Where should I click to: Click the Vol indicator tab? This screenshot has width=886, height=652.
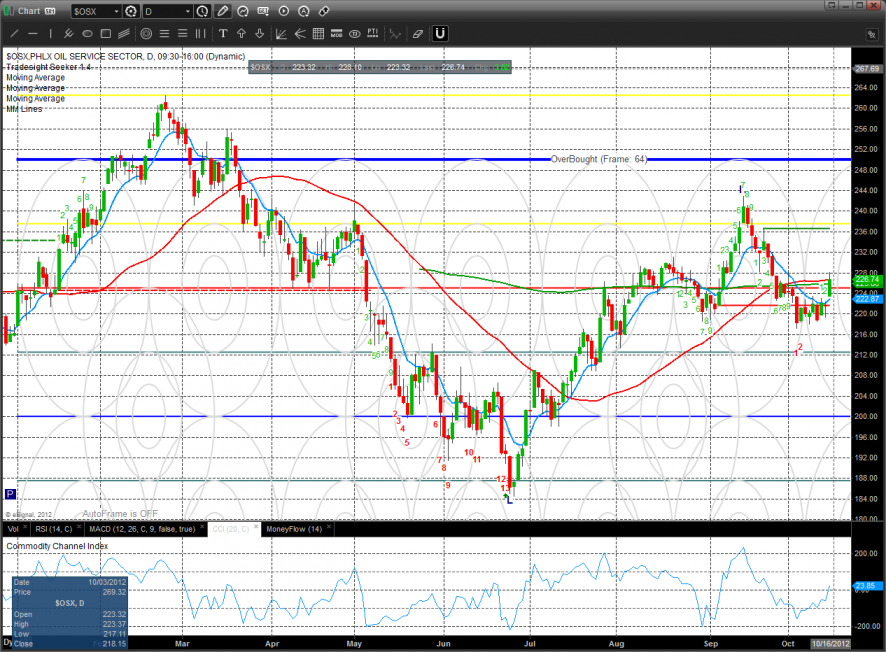[x=13, y=529]
